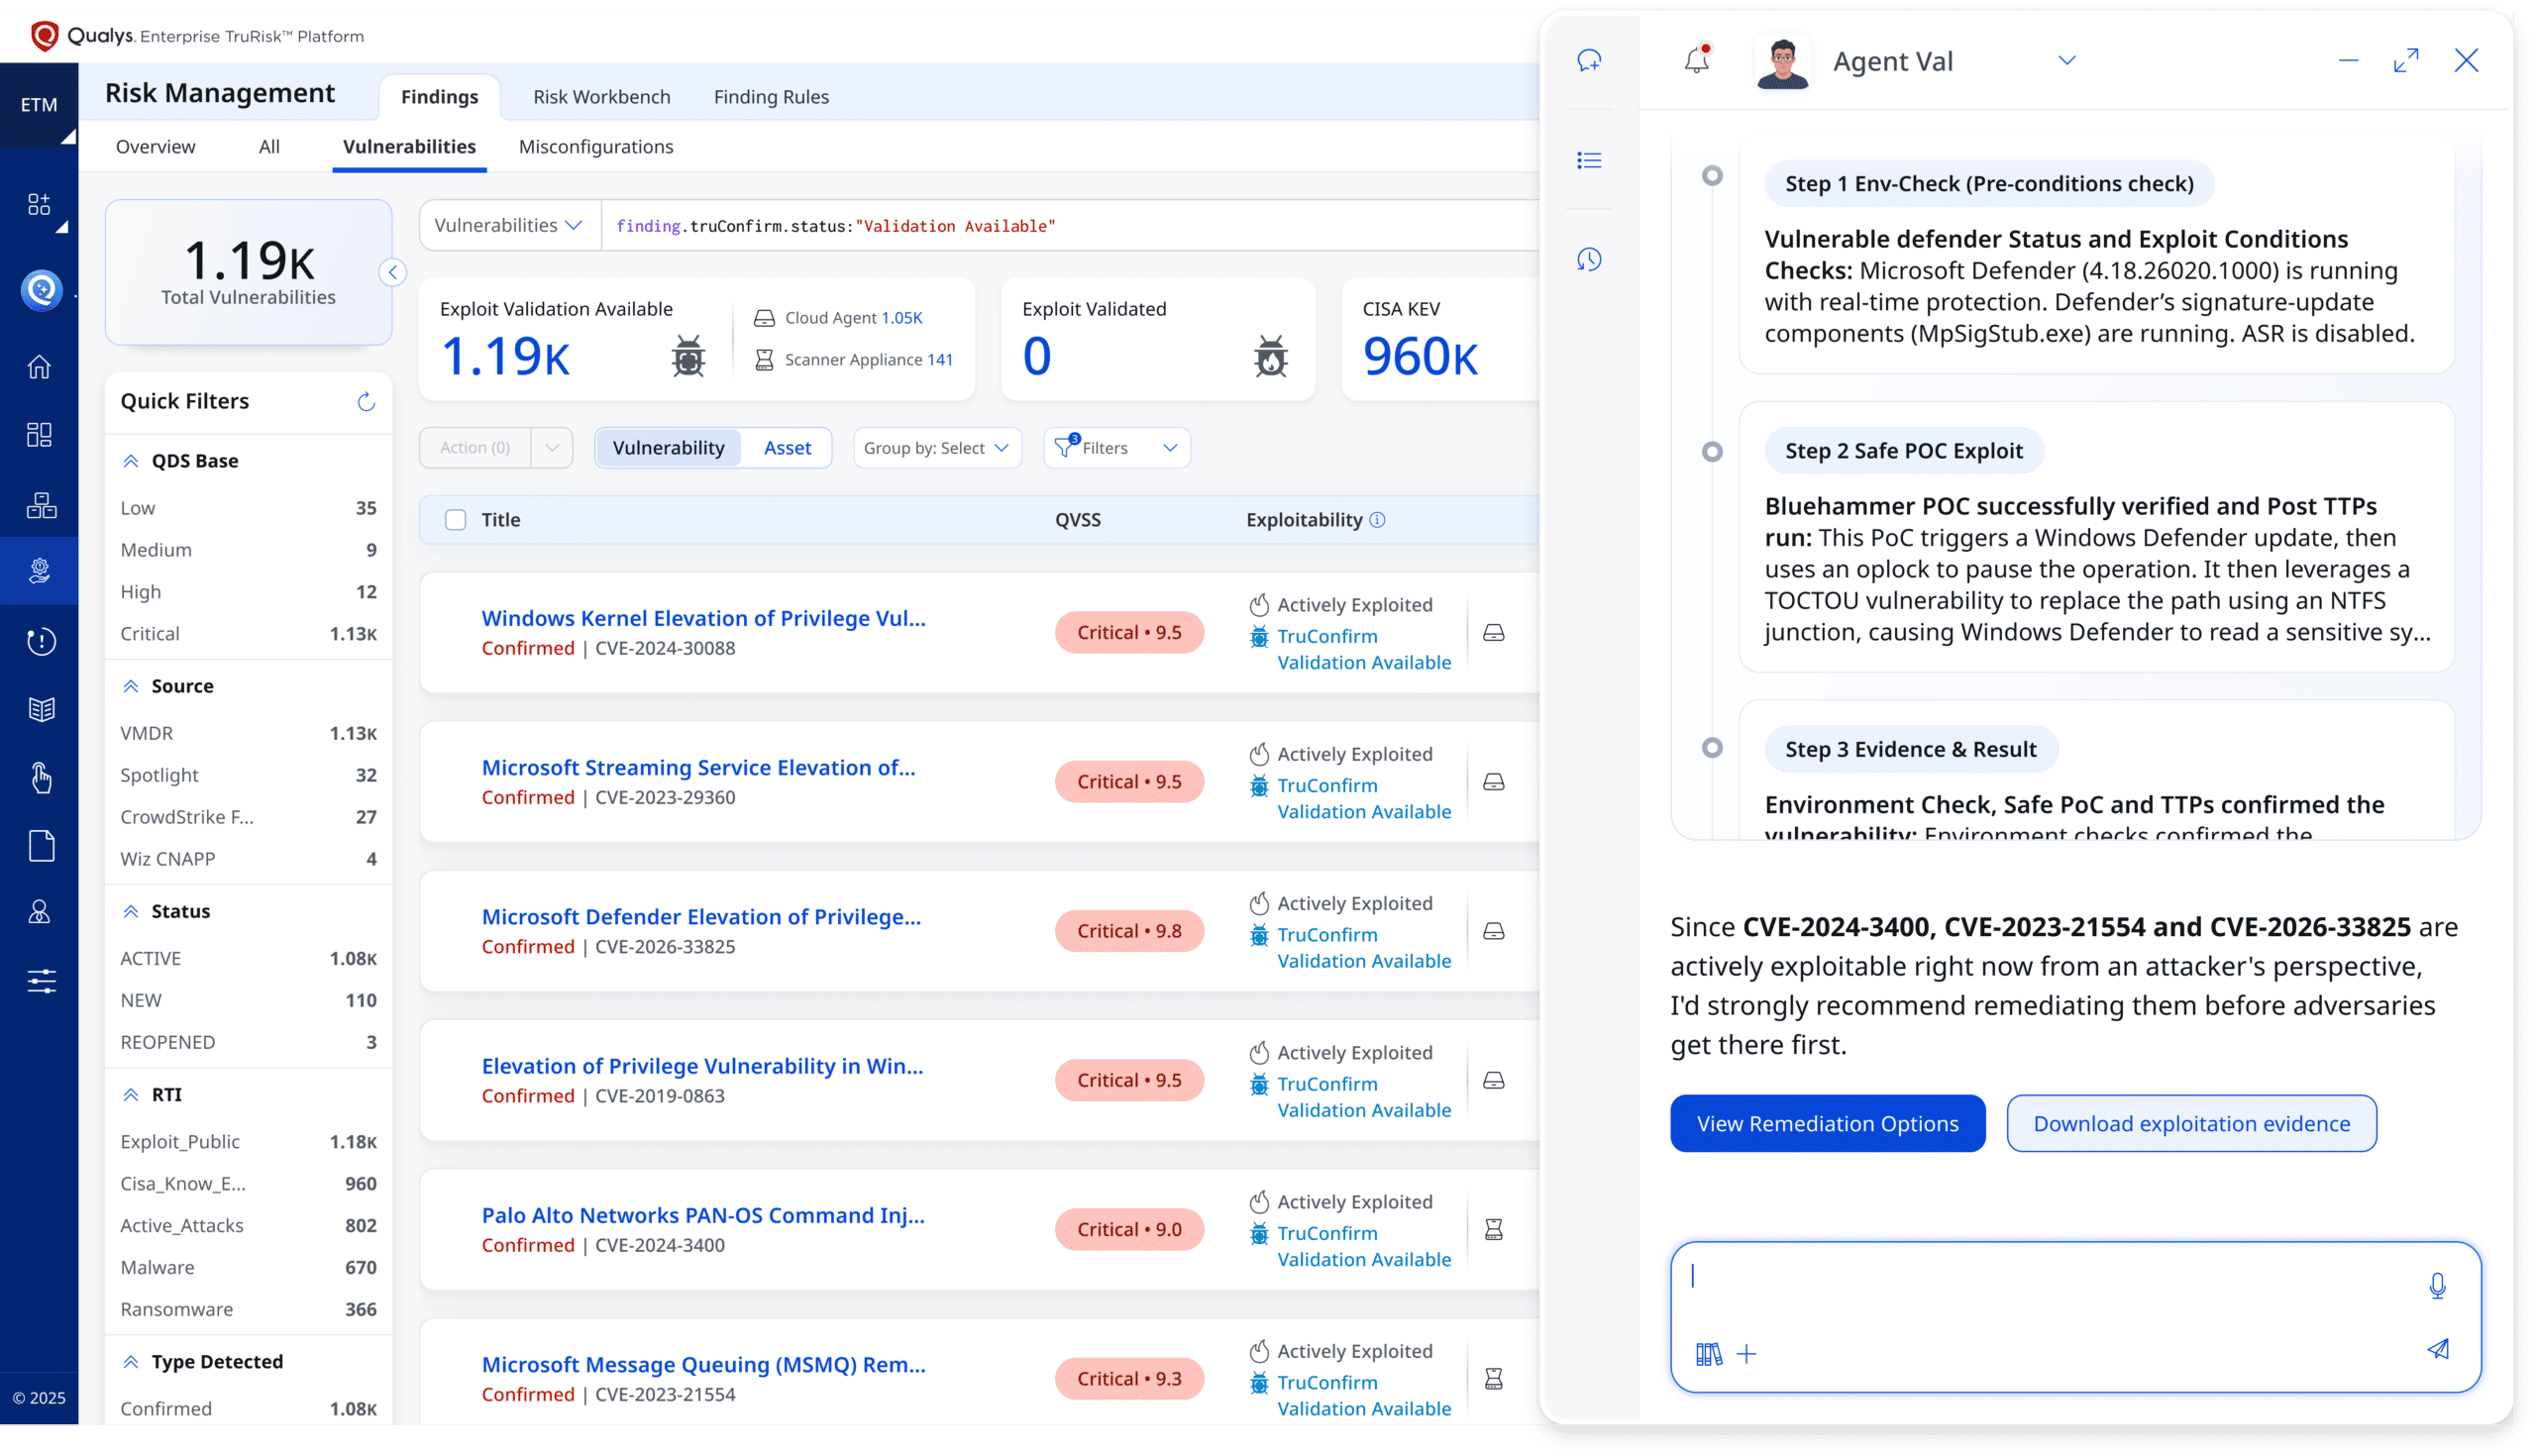Open the alert clock icon in sidebar
The image size is (2536, 1456).
pyautogui.click(x=40, y=641)
